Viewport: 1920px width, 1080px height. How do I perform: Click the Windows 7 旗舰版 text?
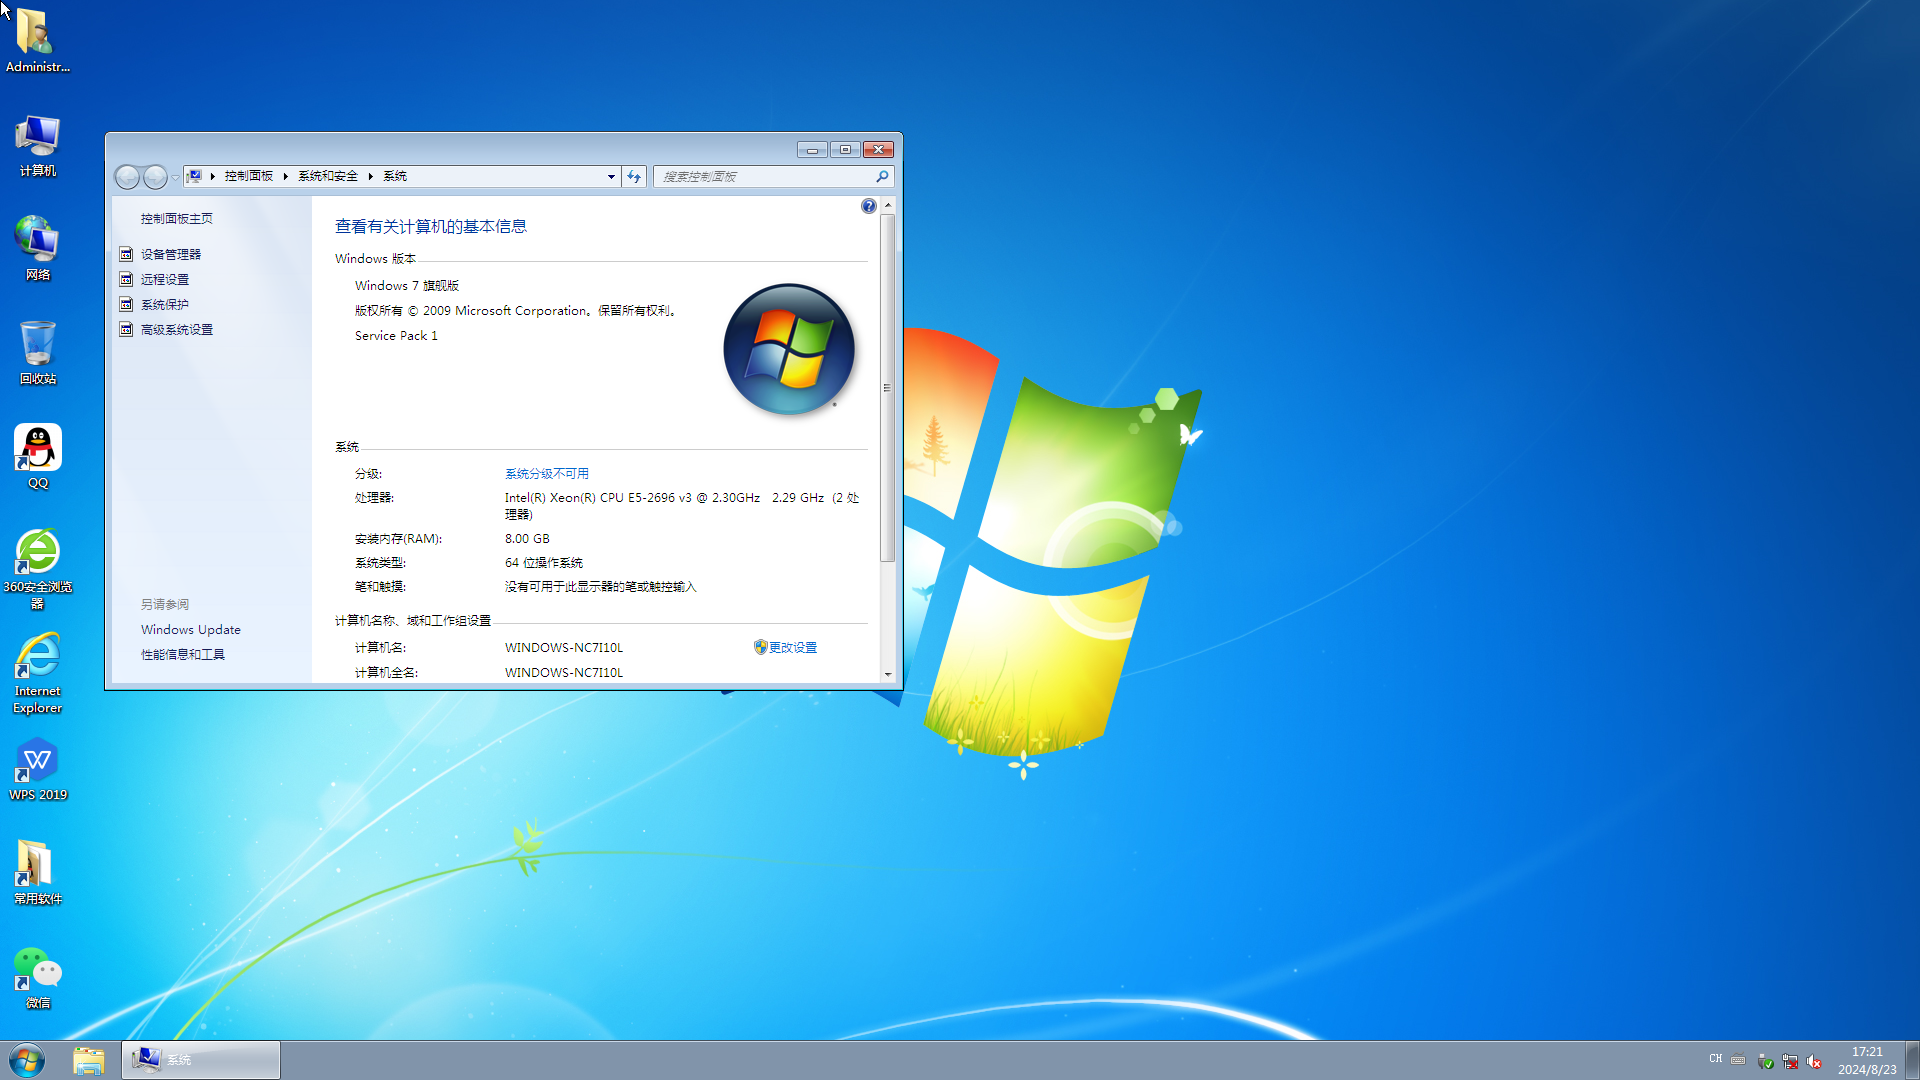(407, 285)
